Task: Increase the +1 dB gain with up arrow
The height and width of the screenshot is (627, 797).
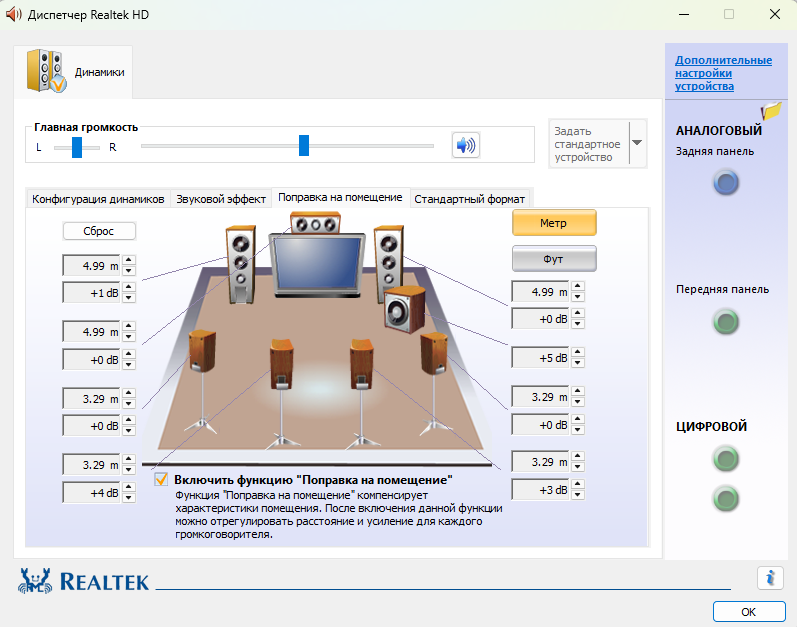Action: pyautogui.click(x=129, y=288)
